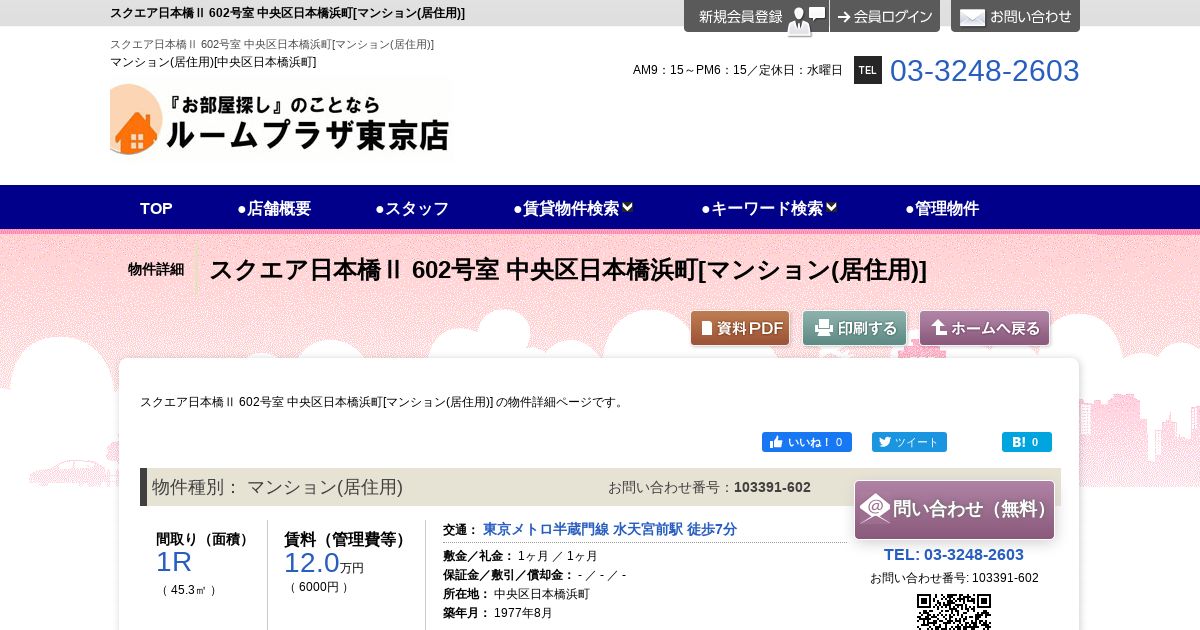Image resolution: width=1200 pixels, height=630 pixels.
Task: Open 管理物件 menu item
Action: (x=942, y=208)
